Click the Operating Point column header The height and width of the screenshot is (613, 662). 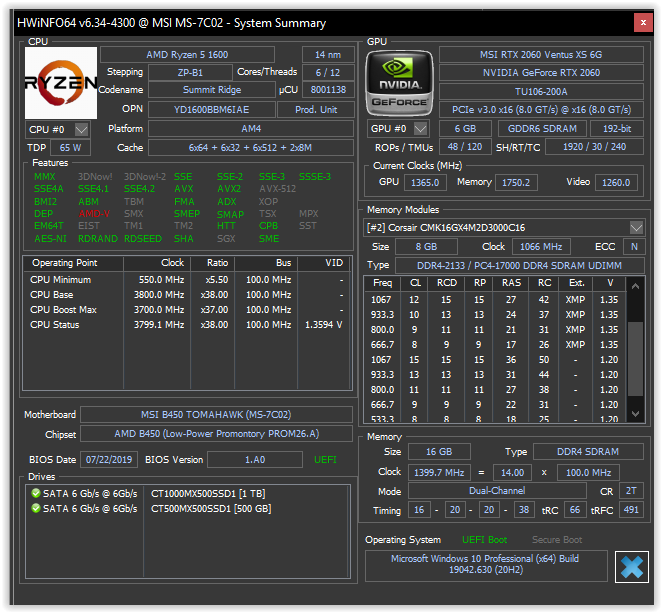point(73,263)
